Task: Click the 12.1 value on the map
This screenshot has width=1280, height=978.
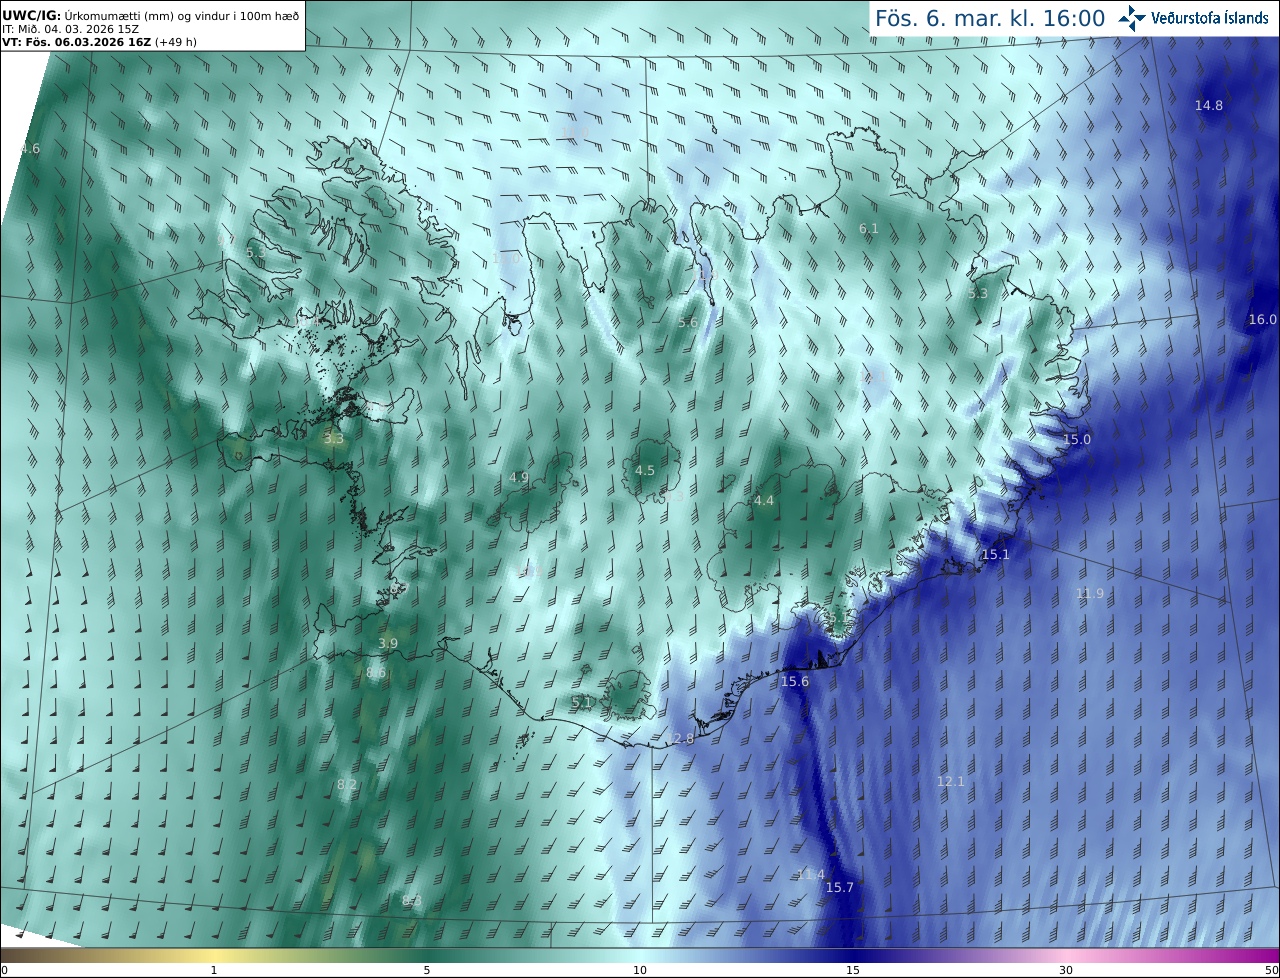Action: [x=950, y=781]
